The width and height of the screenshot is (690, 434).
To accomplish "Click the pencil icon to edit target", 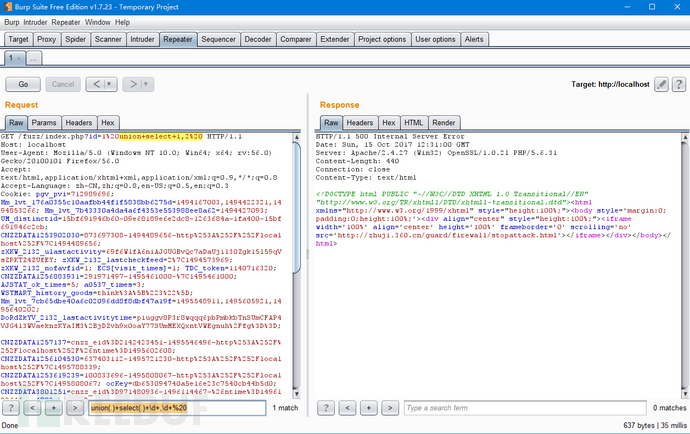I will click(661, 84).
